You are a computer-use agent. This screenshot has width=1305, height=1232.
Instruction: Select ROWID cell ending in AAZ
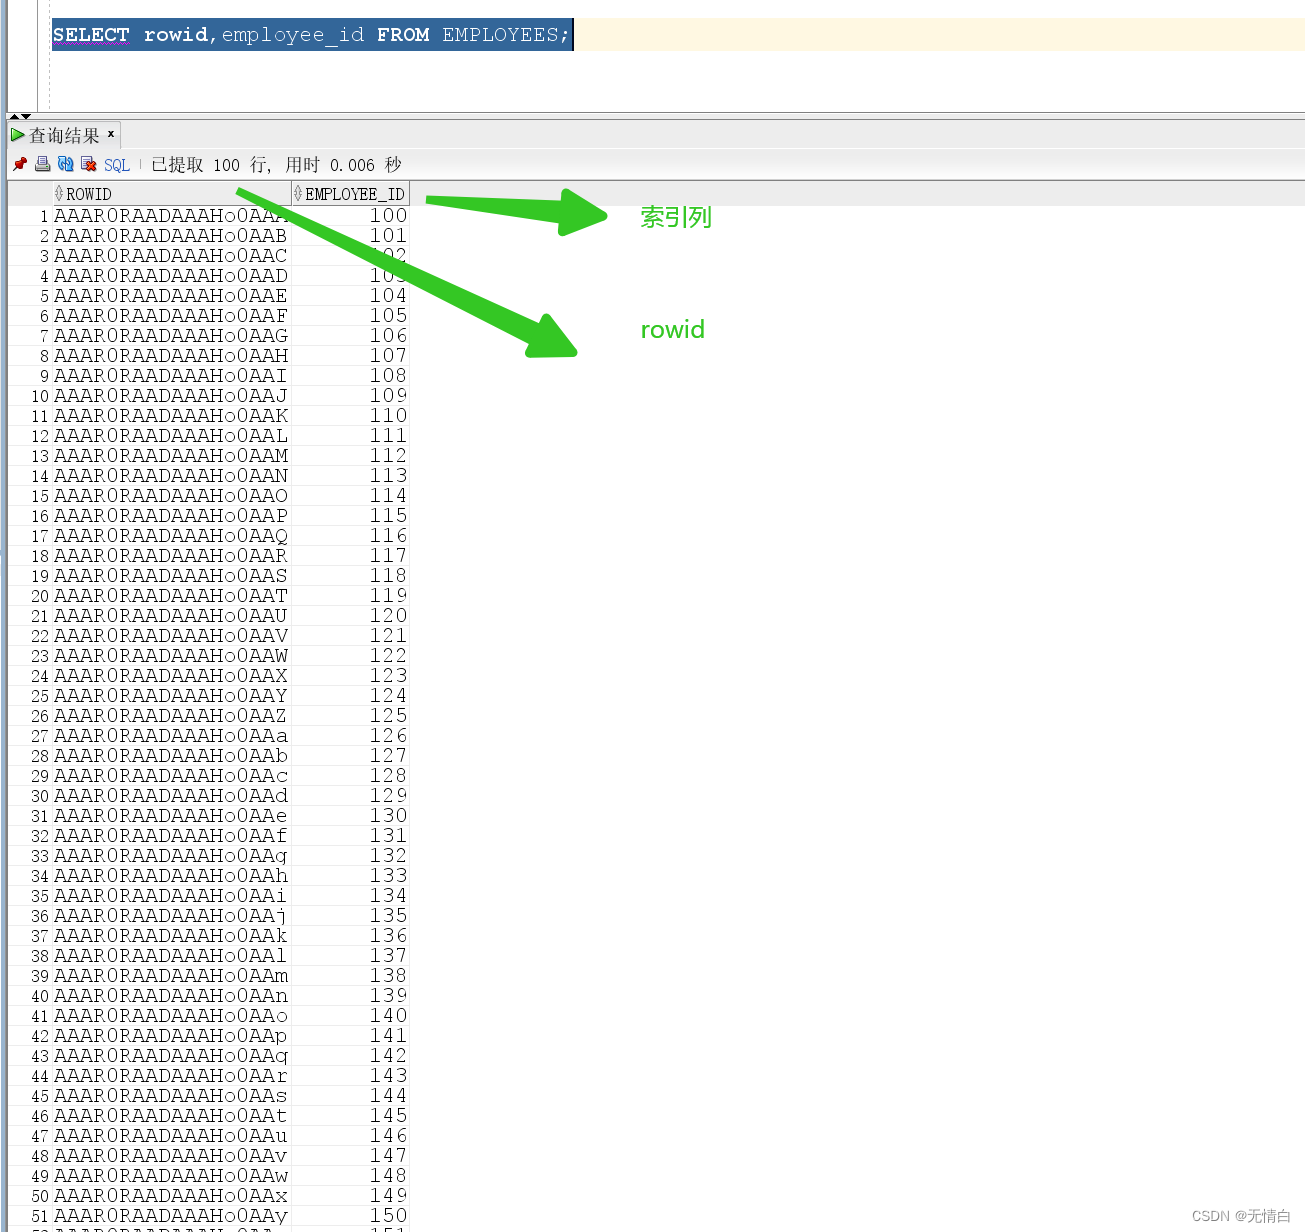coord(171,716)
